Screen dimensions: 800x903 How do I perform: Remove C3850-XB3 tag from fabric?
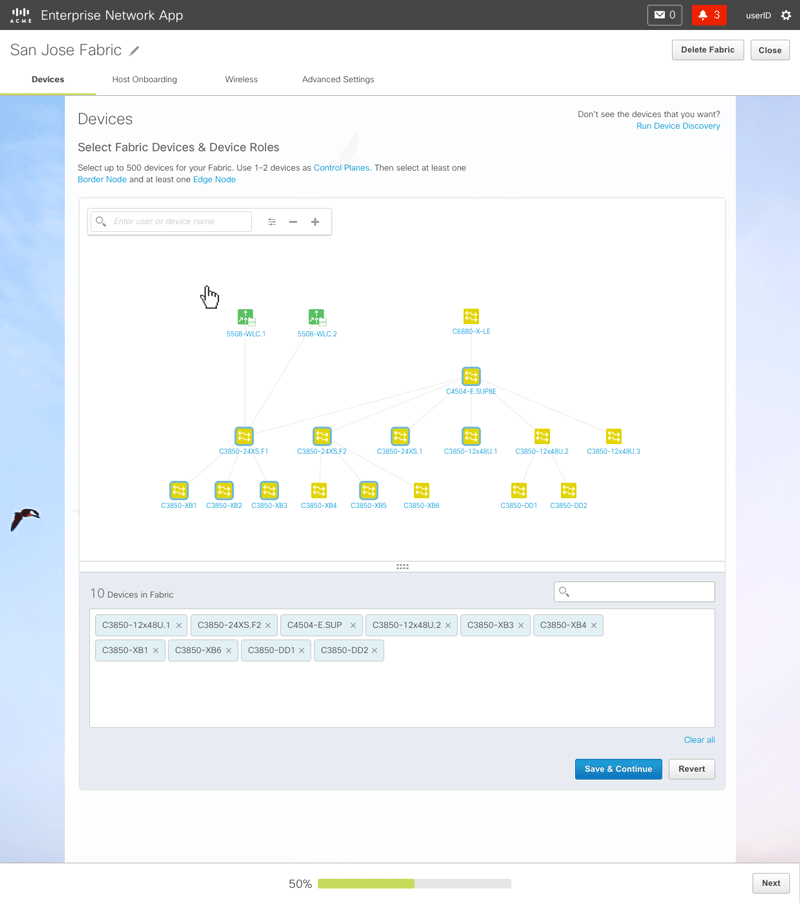point(522,626)
